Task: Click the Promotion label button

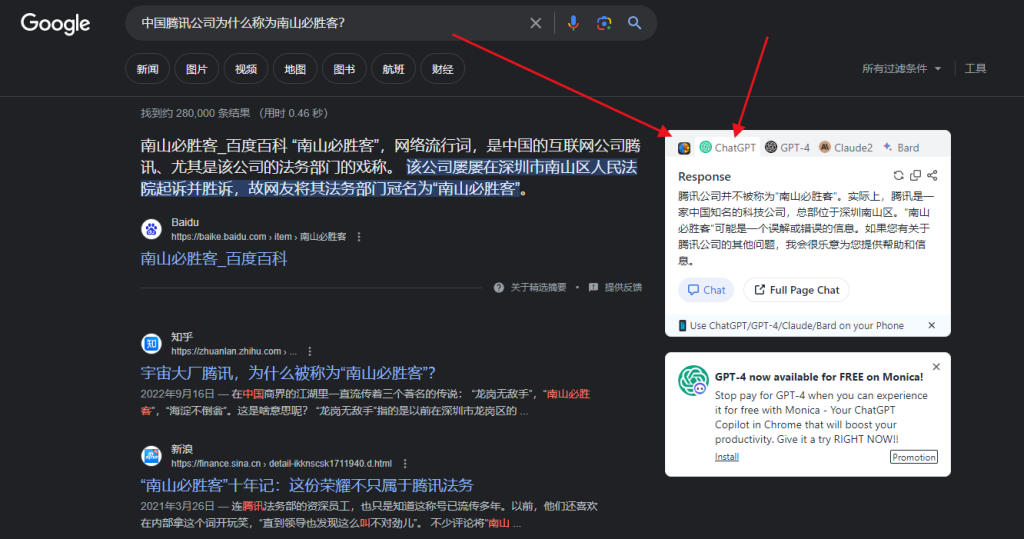Action: pos(914,457)
